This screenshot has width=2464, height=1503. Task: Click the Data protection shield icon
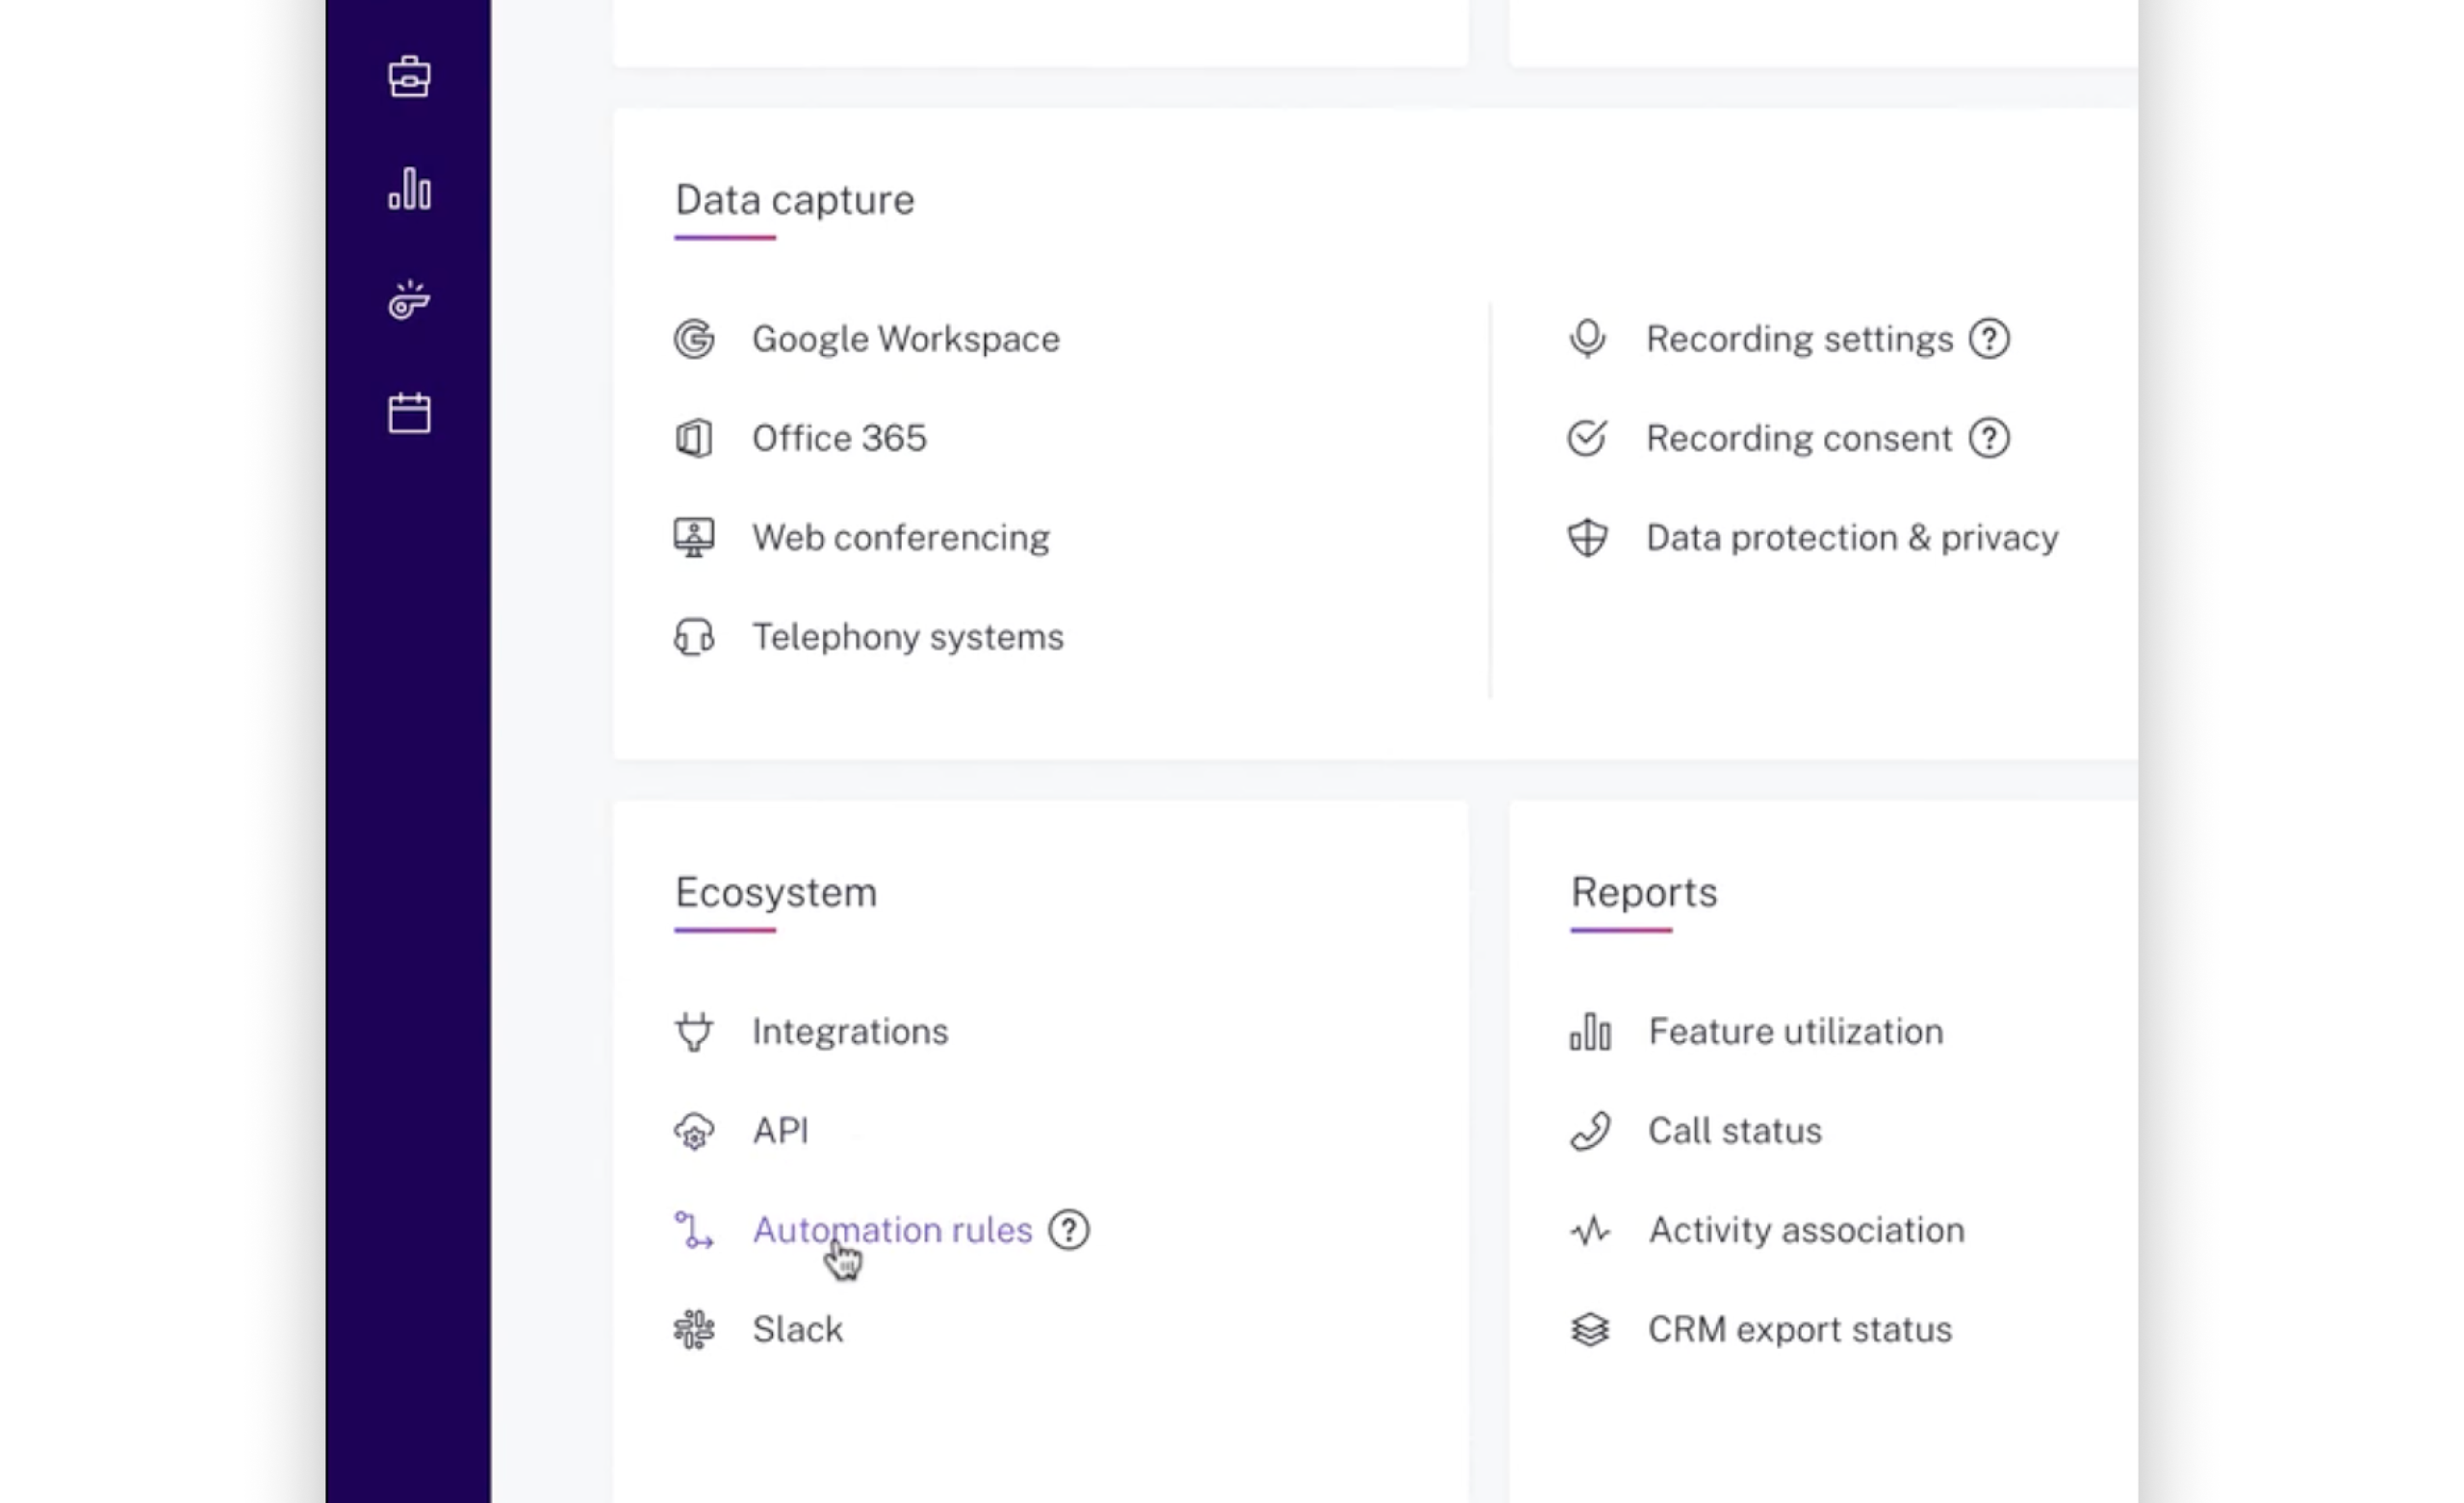(1587, 537)
